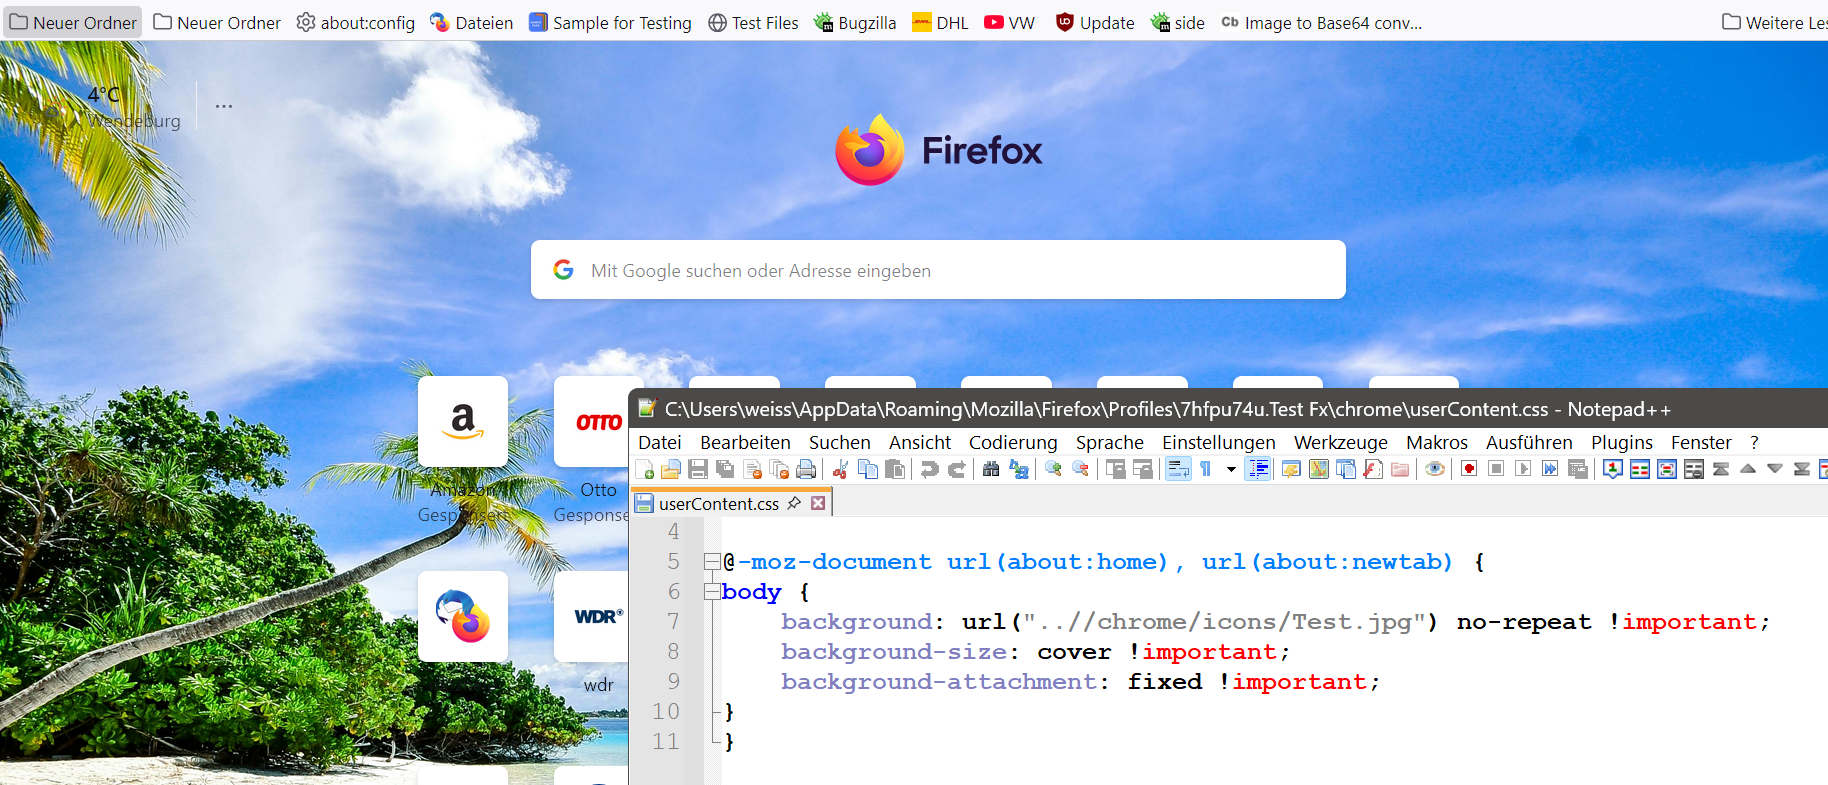Cut selection with the scissors icon
The height and width of the screenshot is (785, 1828).
(x=840, y=469)
